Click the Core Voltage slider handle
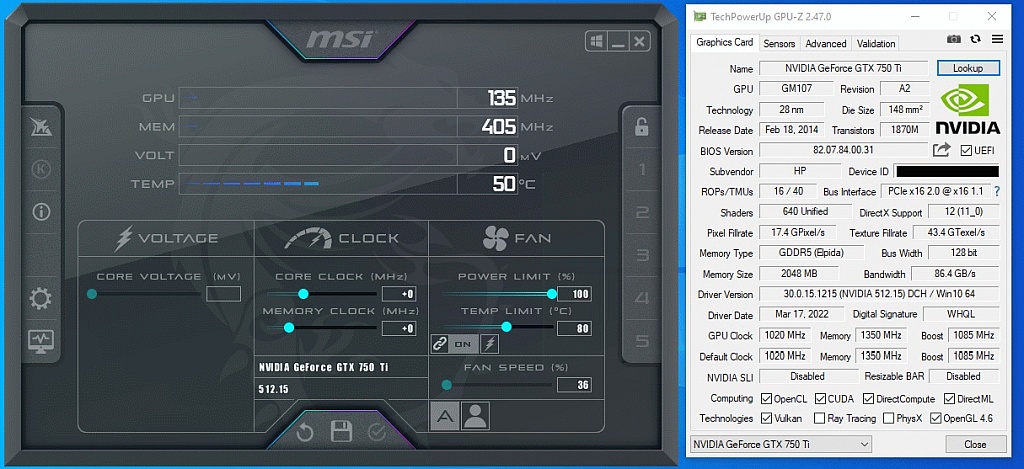Image resolution: width=1024 pixels, height=469 pixels. [x=91, y=294]
